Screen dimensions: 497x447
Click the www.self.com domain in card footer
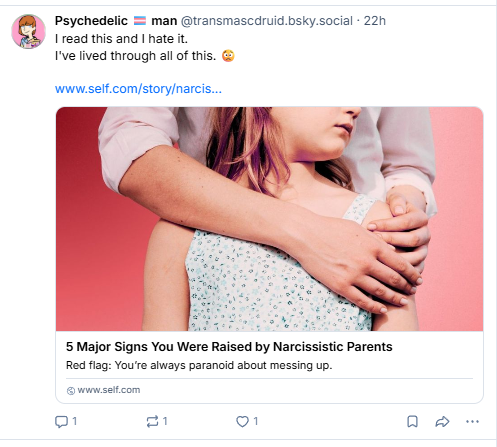(x=109, y=390)
